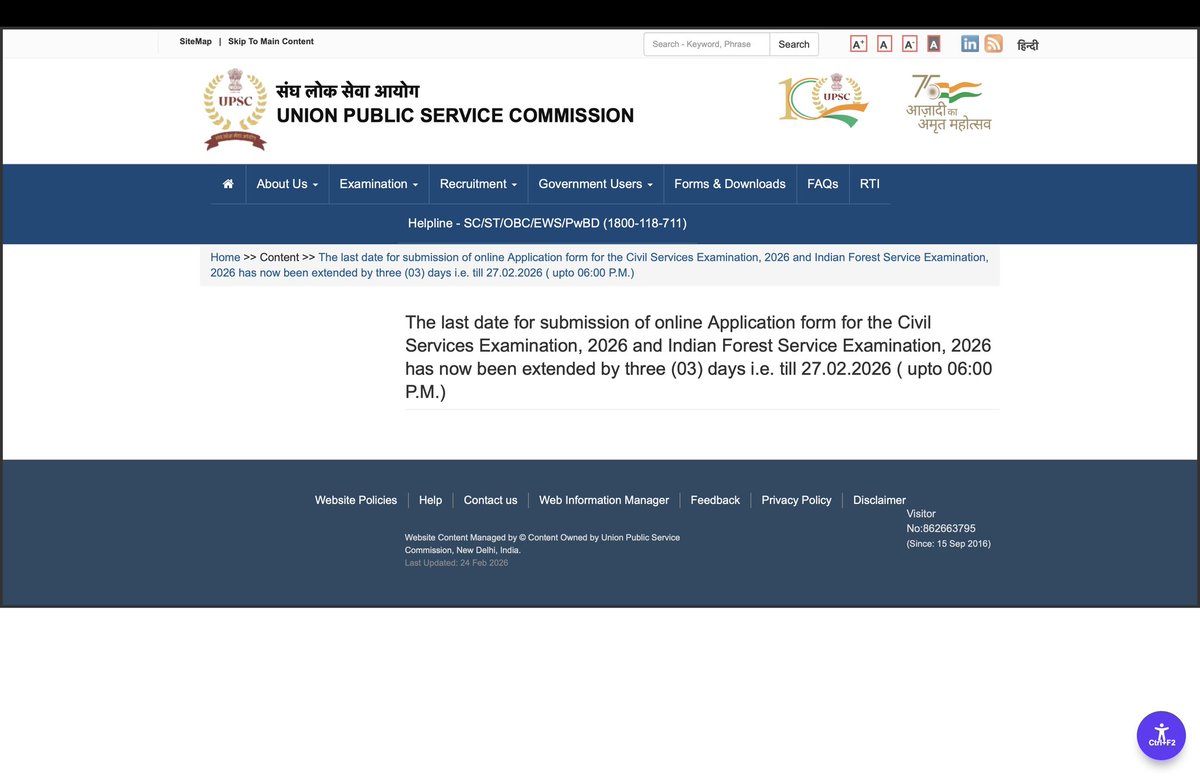The width and height of the screenshot is (1200, 777).
Task: Open the Help footer link
Action: coord(430,500)
